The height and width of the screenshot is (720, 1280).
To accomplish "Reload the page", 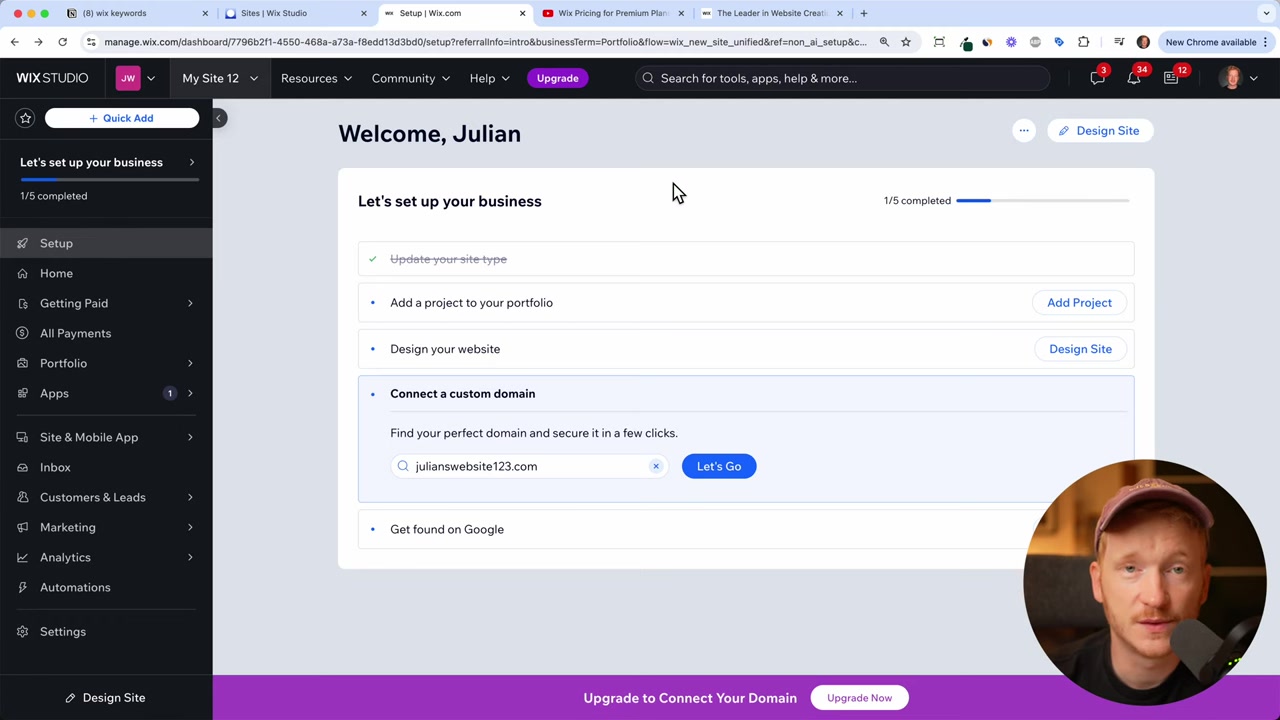I will tap(62, 42).
